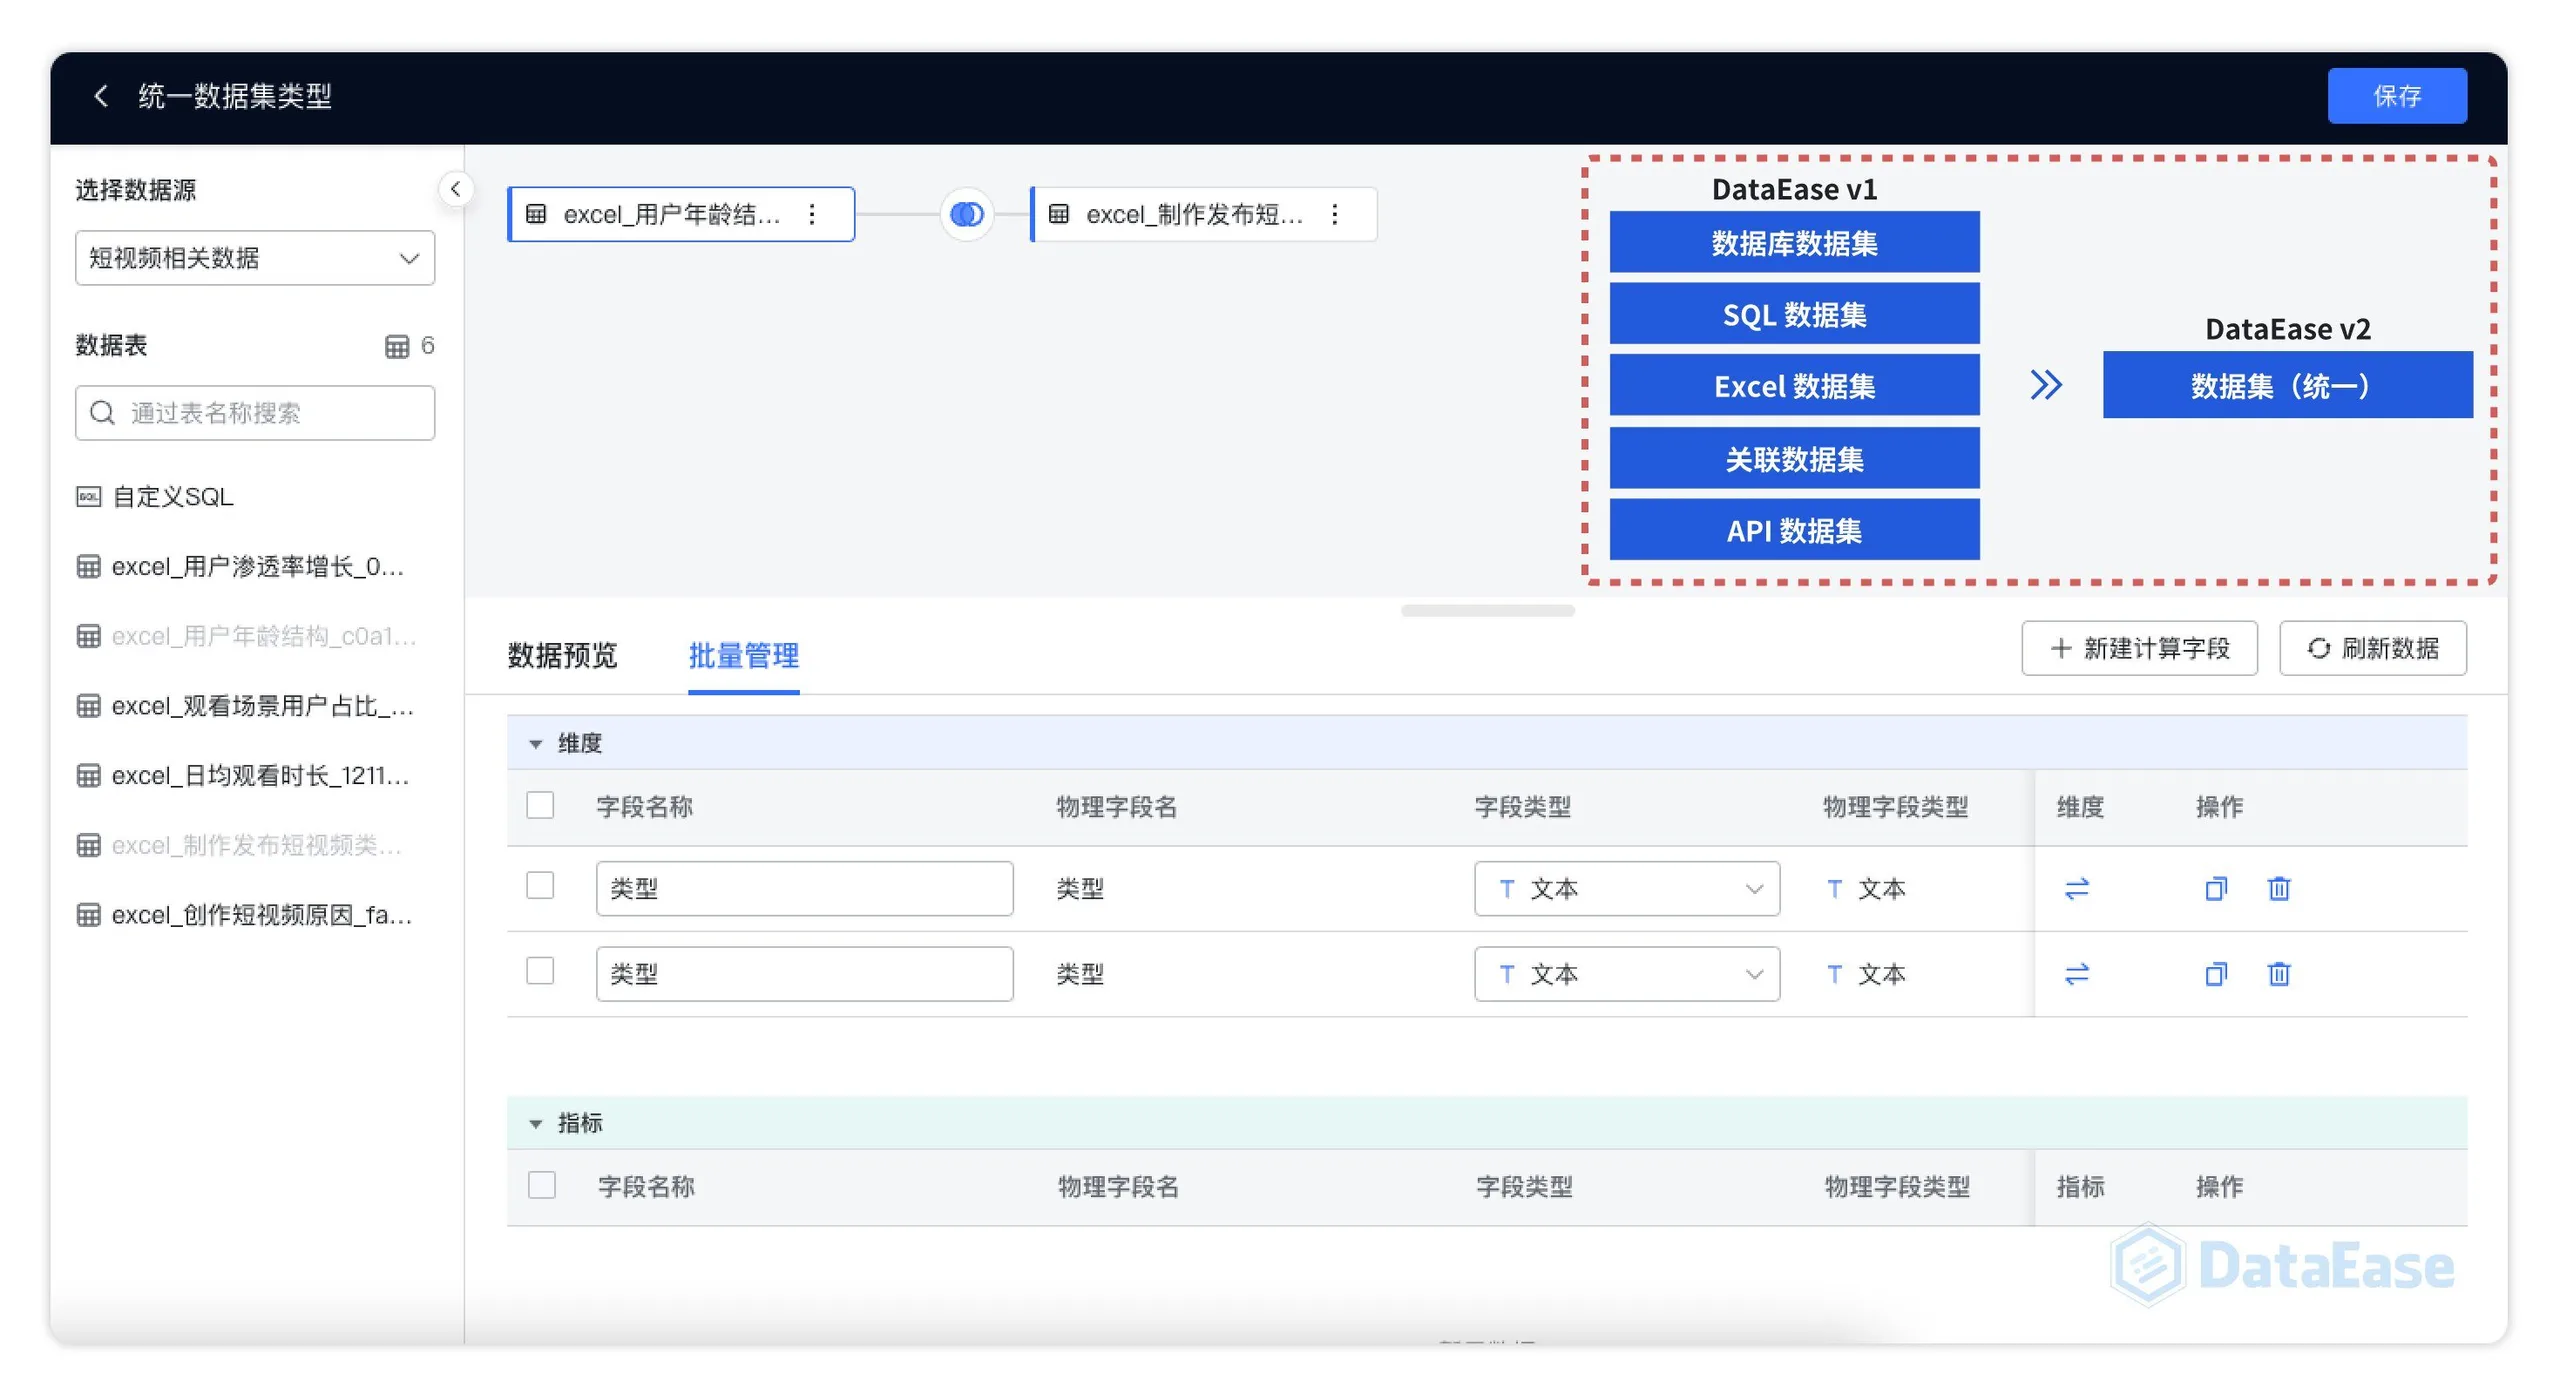Convert first 类型 row to a metric
The width and height of the screenshot is (2560, 1394).
(x=2077, y=888)
